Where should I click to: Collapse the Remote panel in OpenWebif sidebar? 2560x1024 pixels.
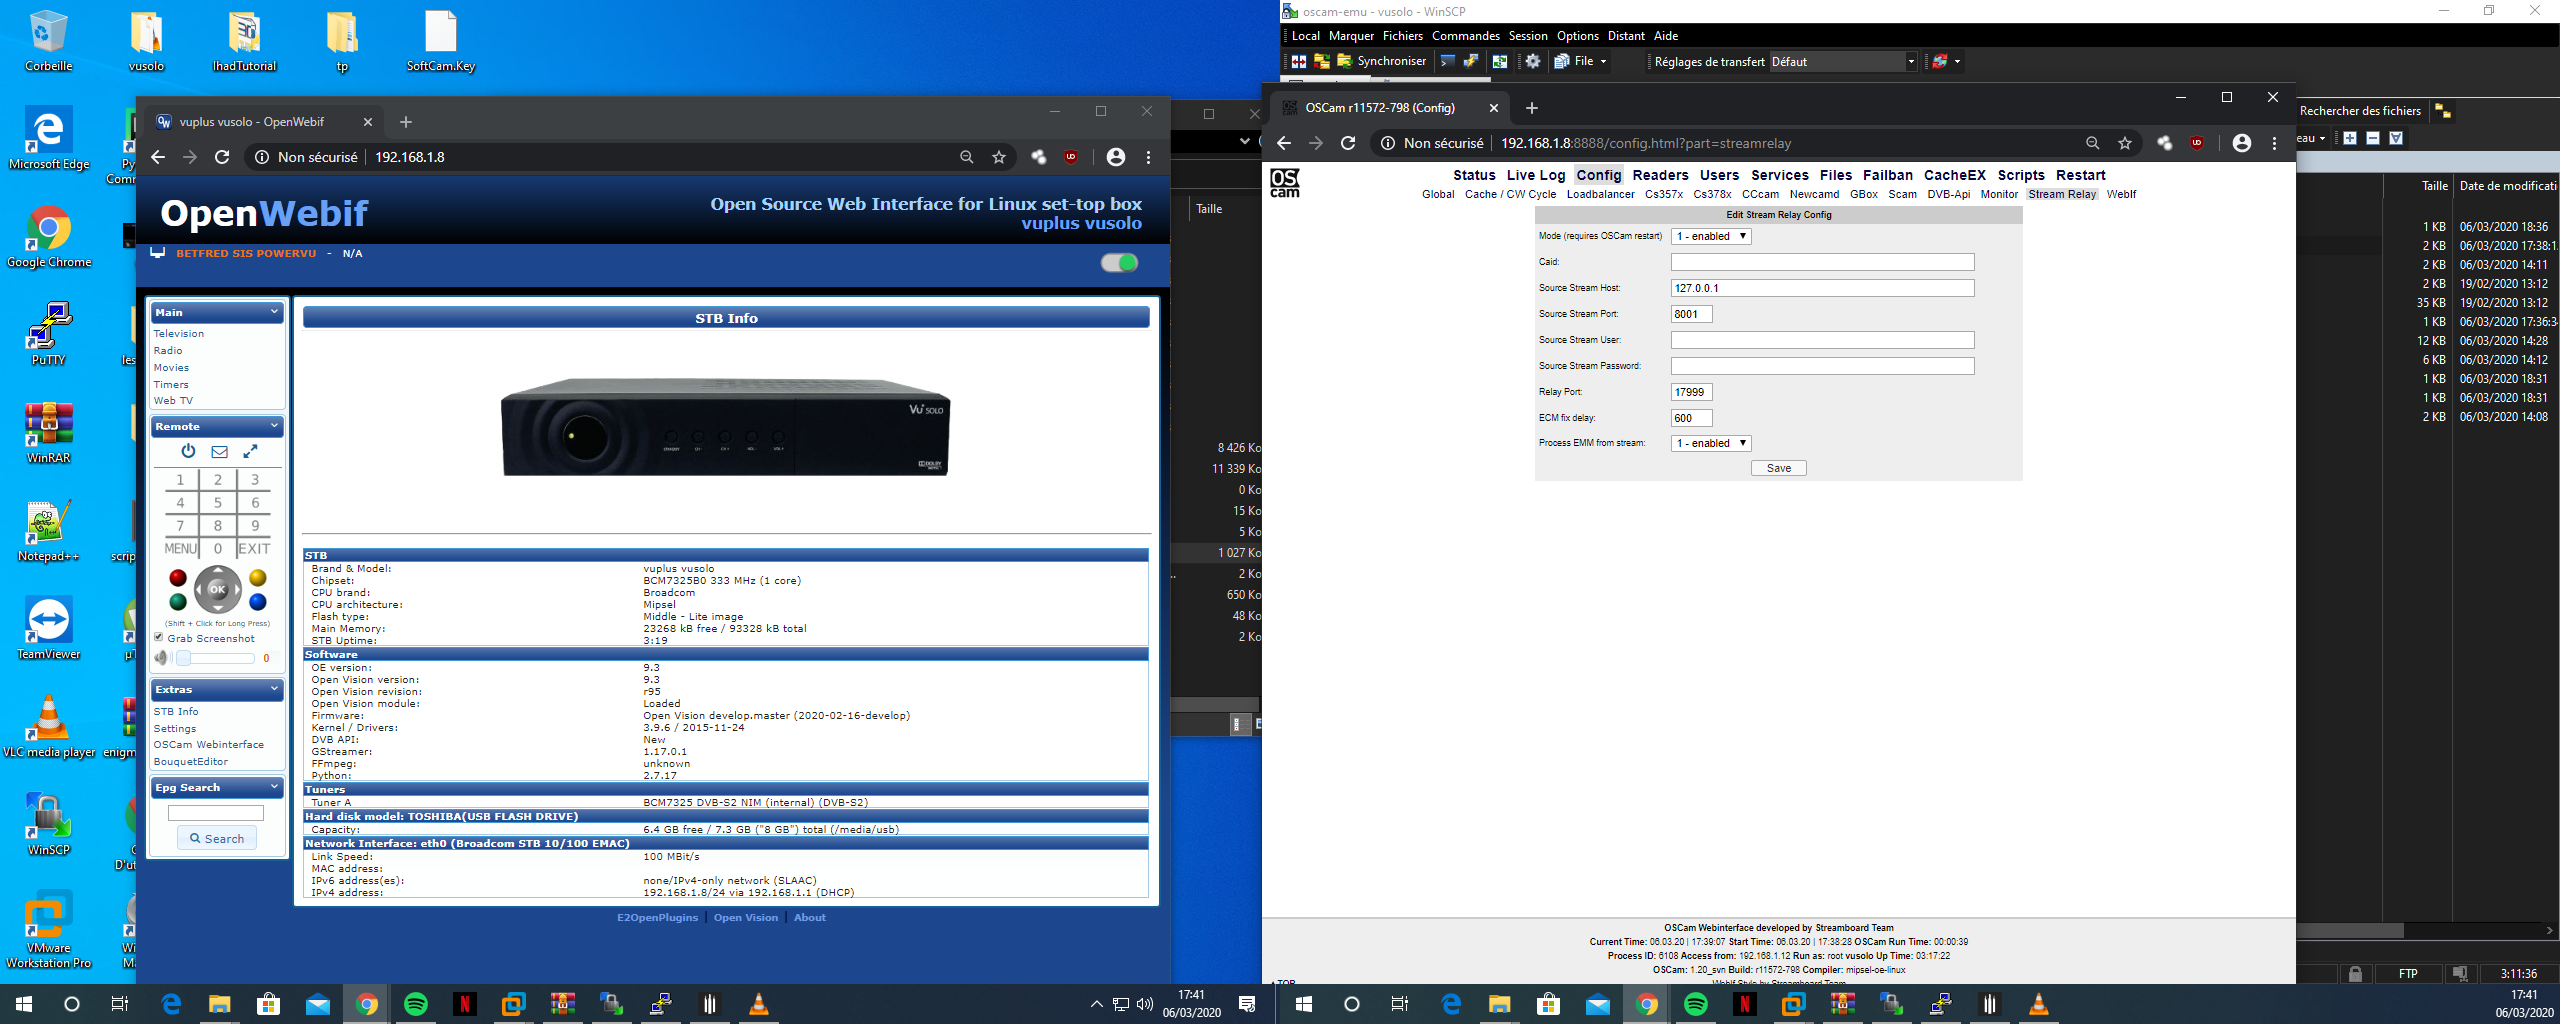tap(274, 426)
